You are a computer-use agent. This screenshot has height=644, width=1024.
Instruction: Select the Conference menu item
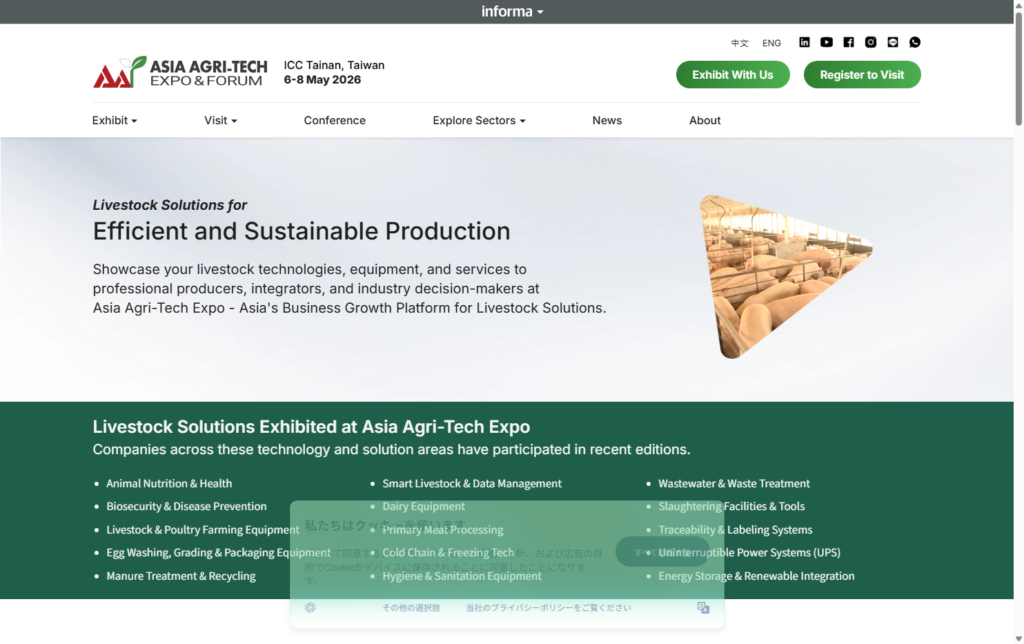click(334, 120)
